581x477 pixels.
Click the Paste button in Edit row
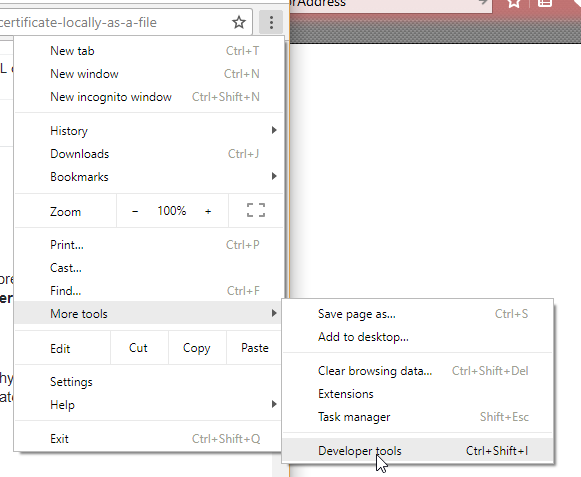pos(255,348)
